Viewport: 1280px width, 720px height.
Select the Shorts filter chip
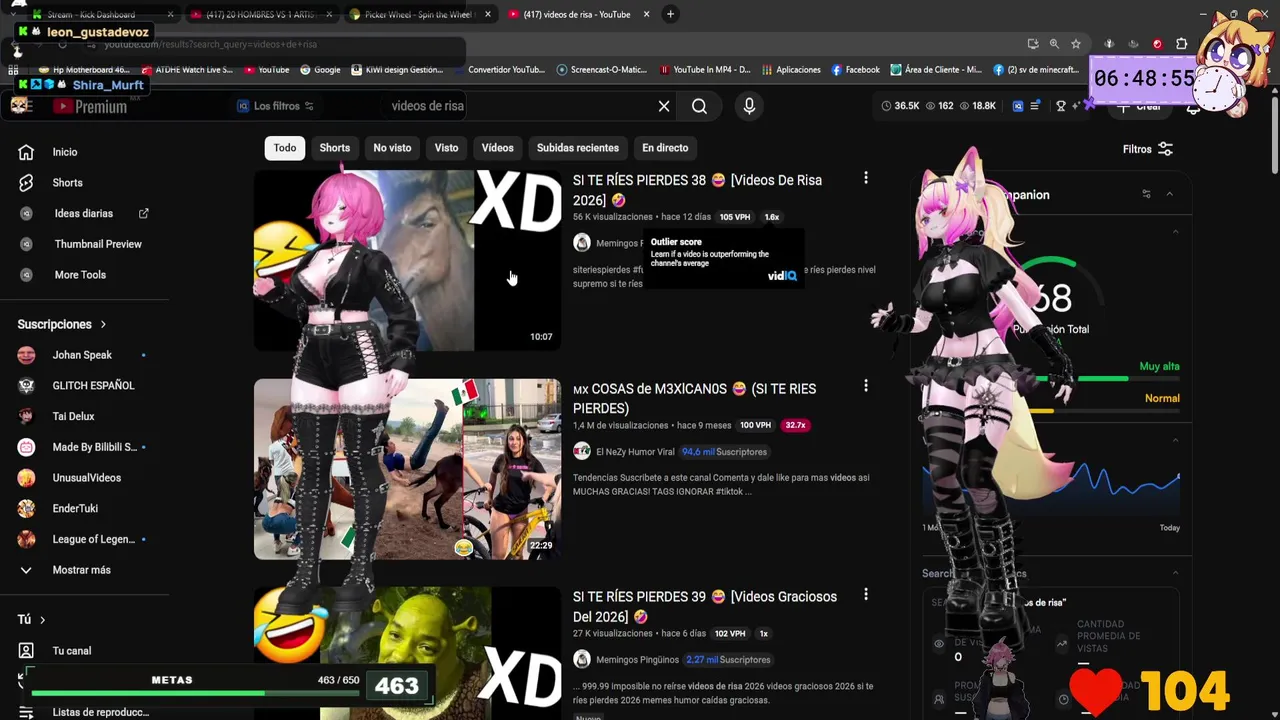[335, 148]
